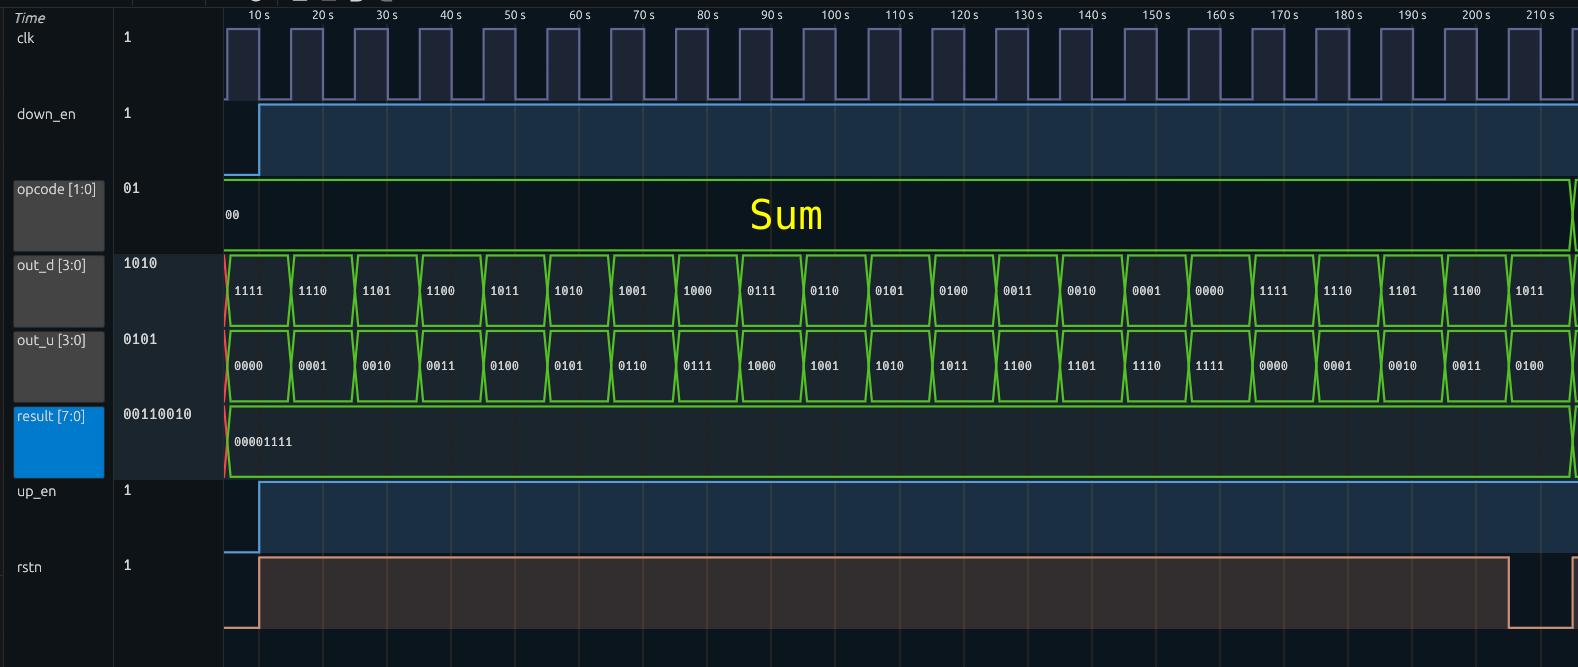Select the up_en signal name
The height and width of the screenshot is (667, 1578).
[36, 491]
